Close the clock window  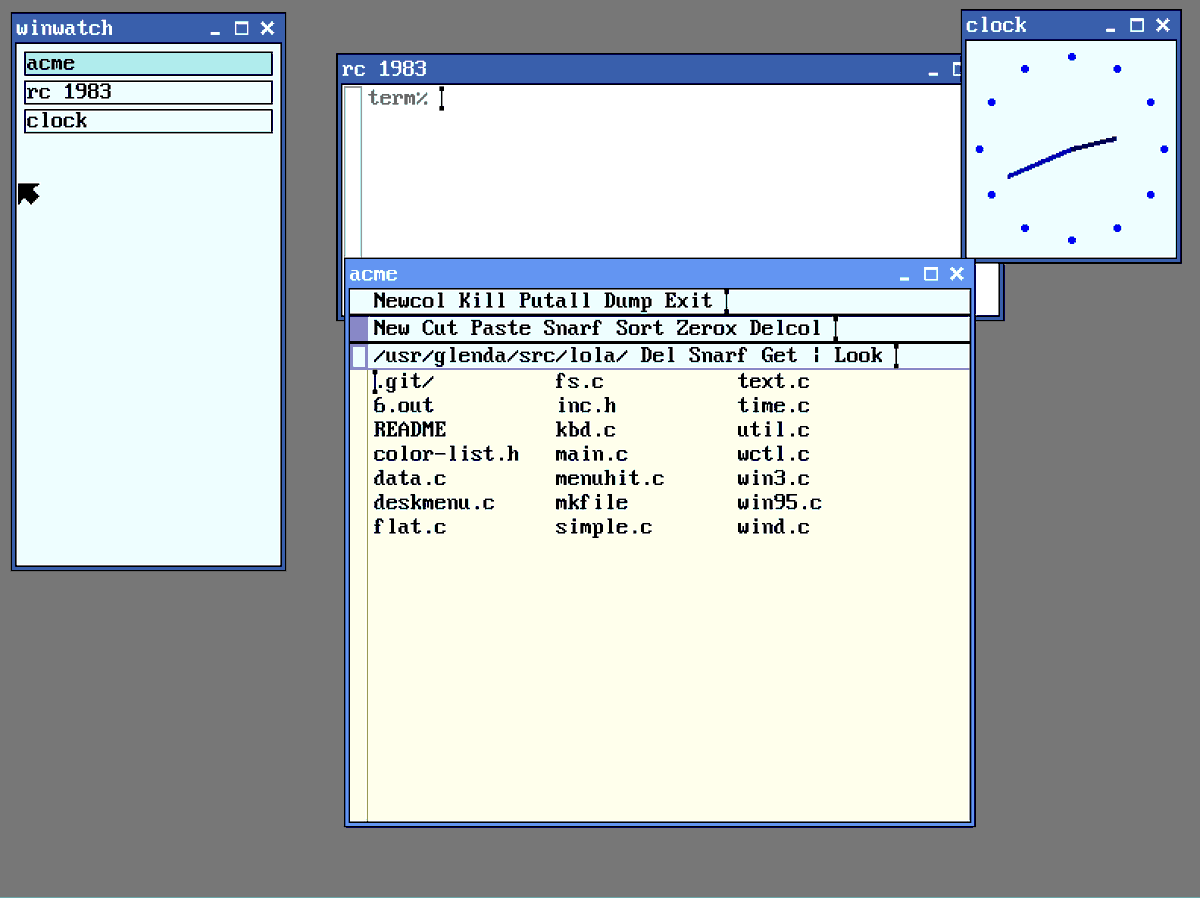click(1163, 26)
